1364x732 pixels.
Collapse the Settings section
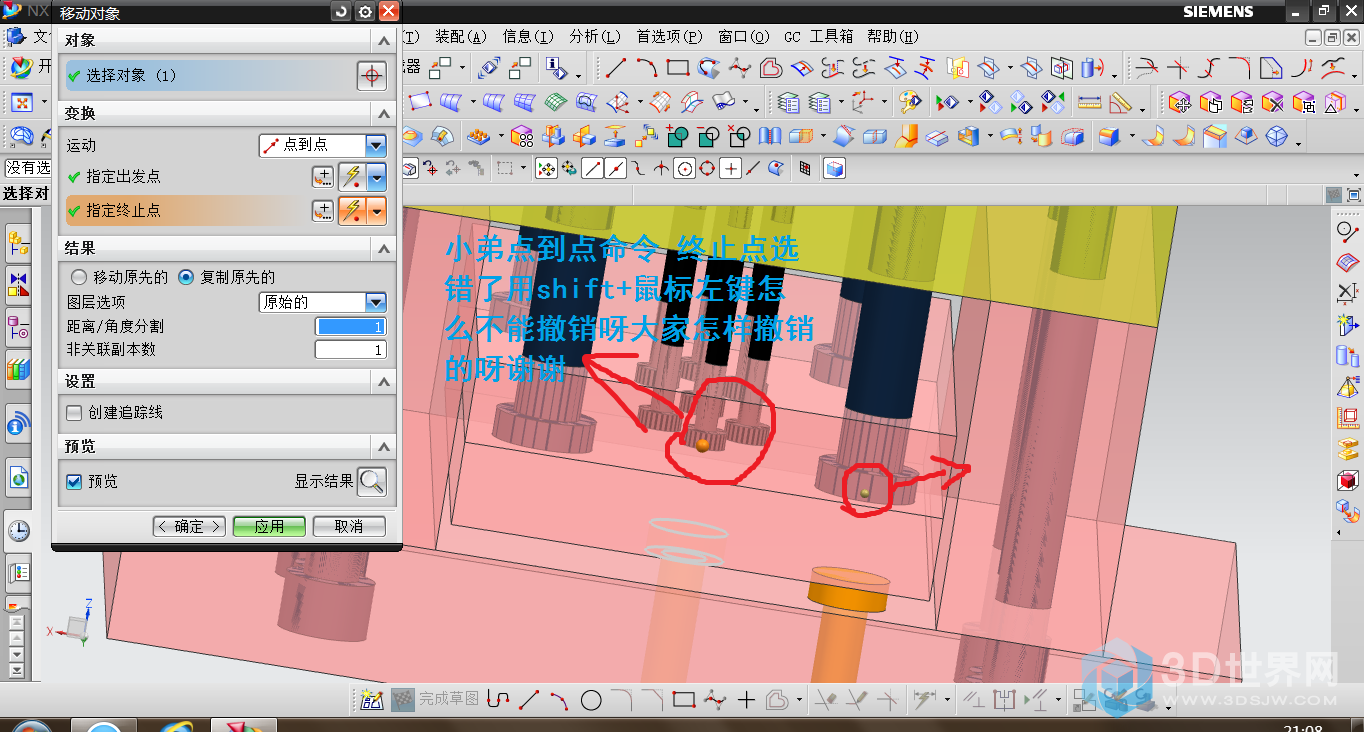click(384, 382)
